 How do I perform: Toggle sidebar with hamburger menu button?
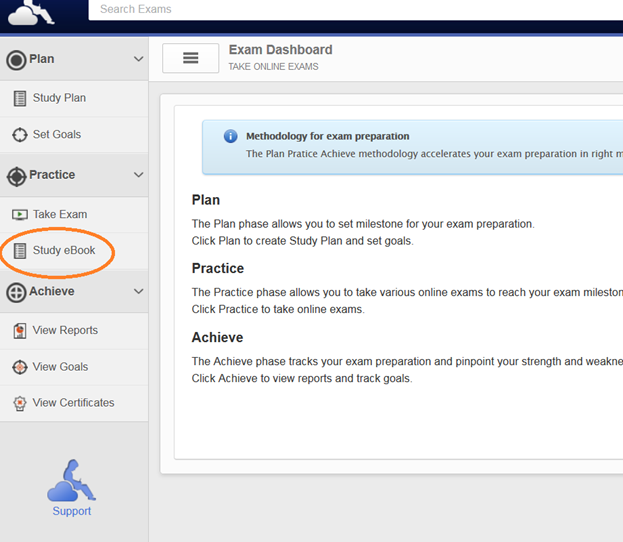pyautogui.click(x=190, y=58)
